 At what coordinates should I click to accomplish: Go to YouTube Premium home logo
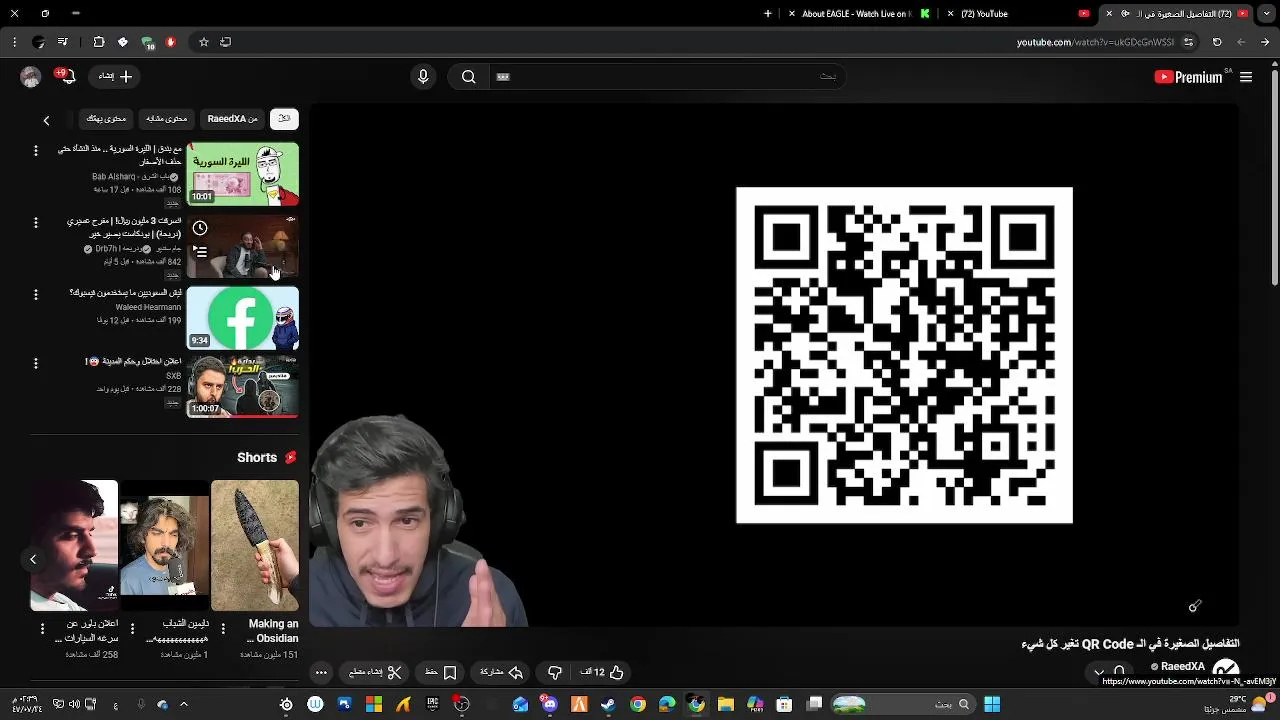click(1188, 77)
